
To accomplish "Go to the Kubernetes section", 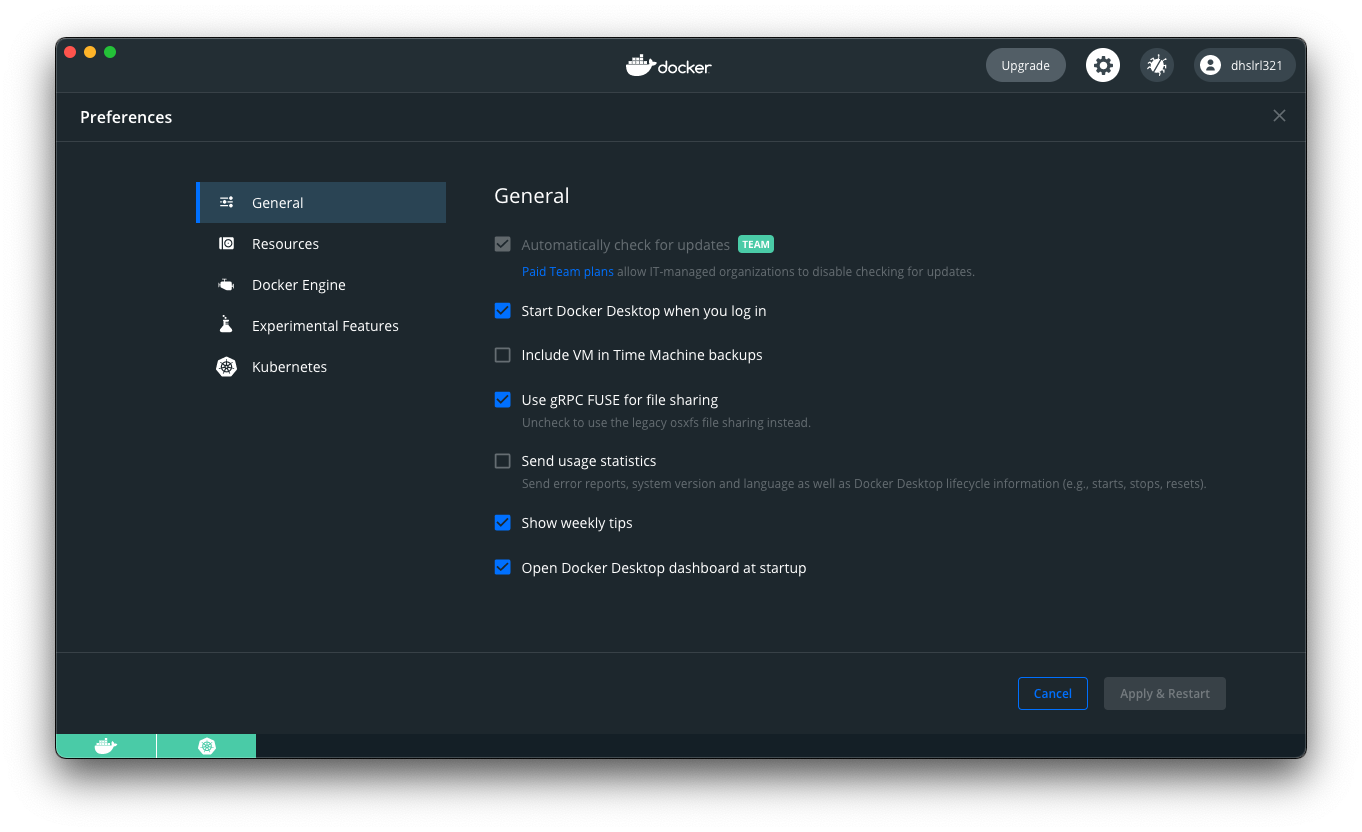I will tap(321, 367).
